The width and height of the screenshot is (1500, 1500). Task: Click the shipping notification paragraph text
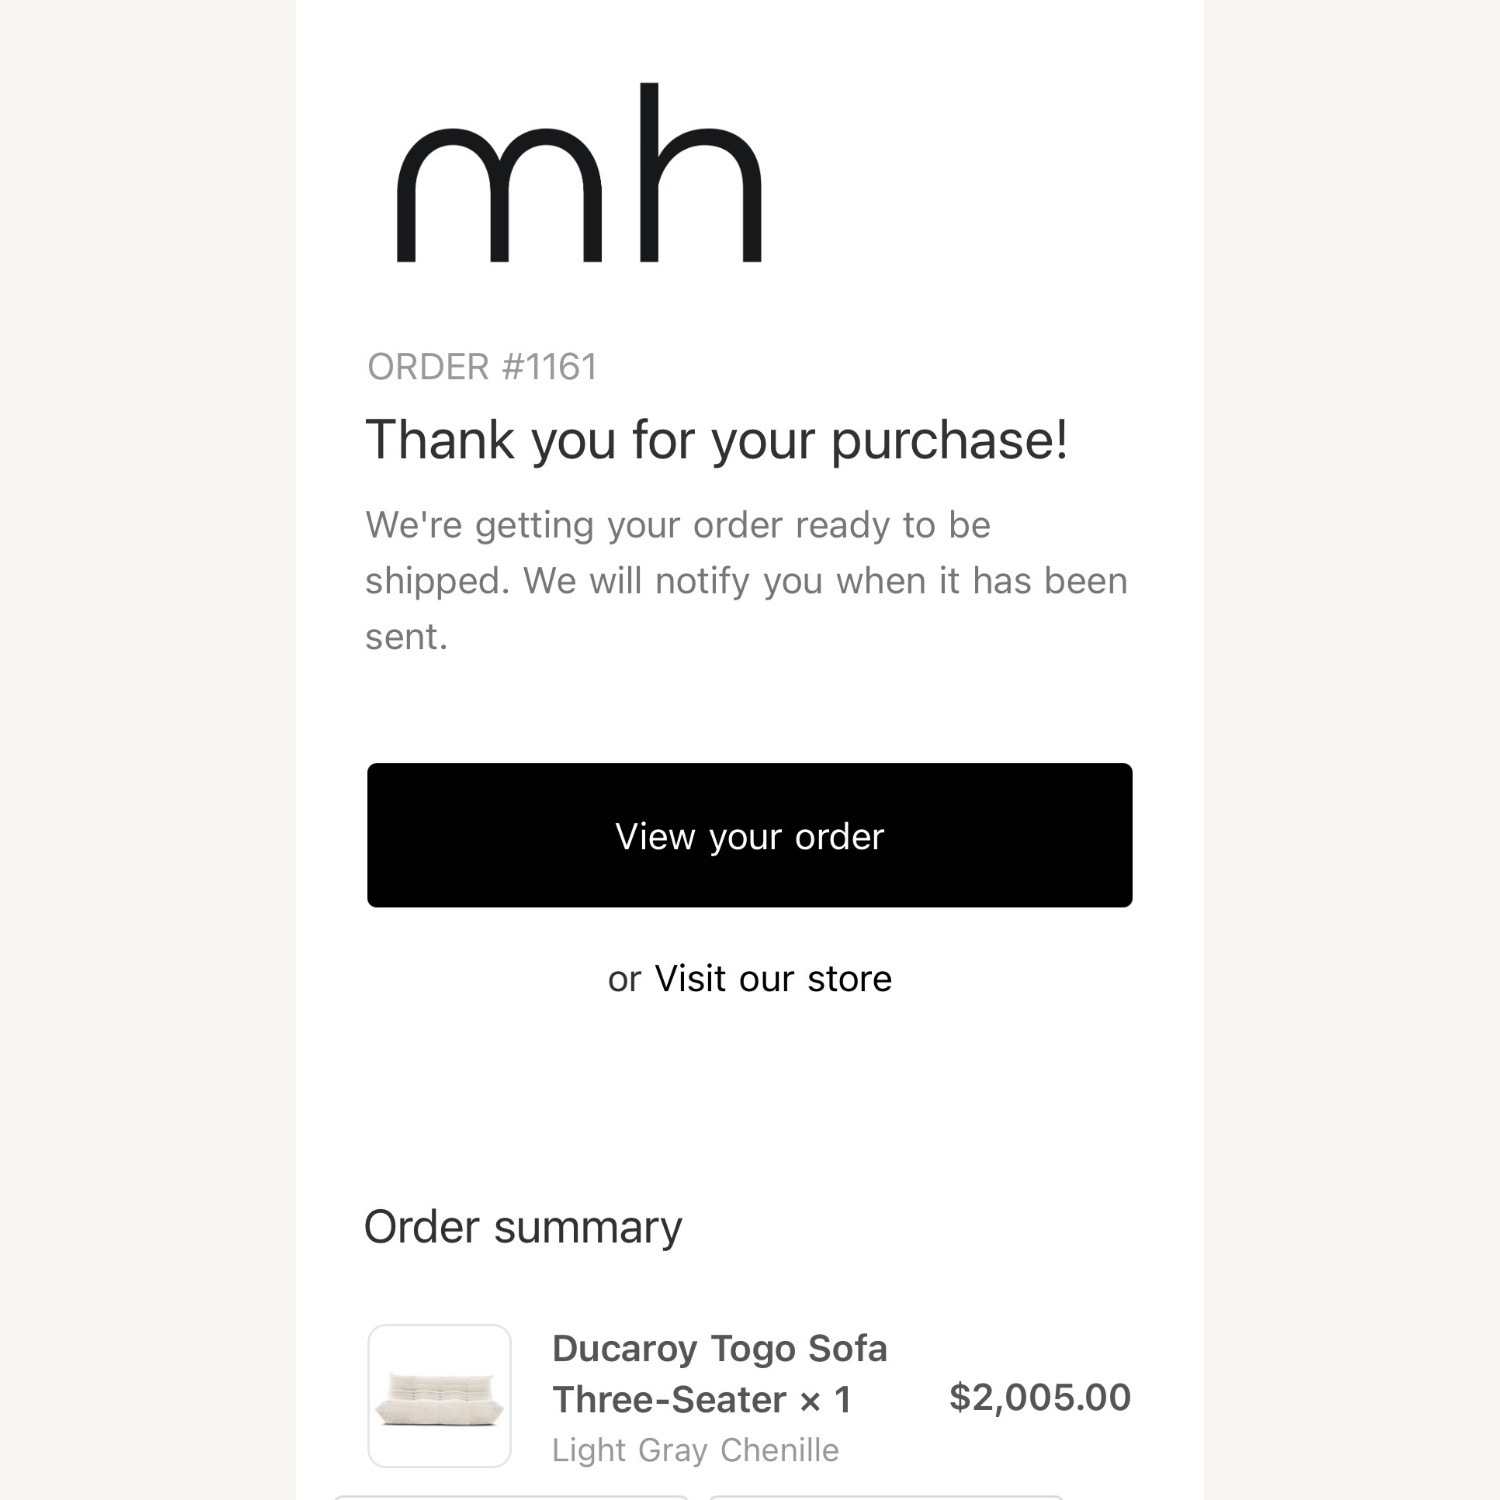pyautogui.click(x=745, y=580)
